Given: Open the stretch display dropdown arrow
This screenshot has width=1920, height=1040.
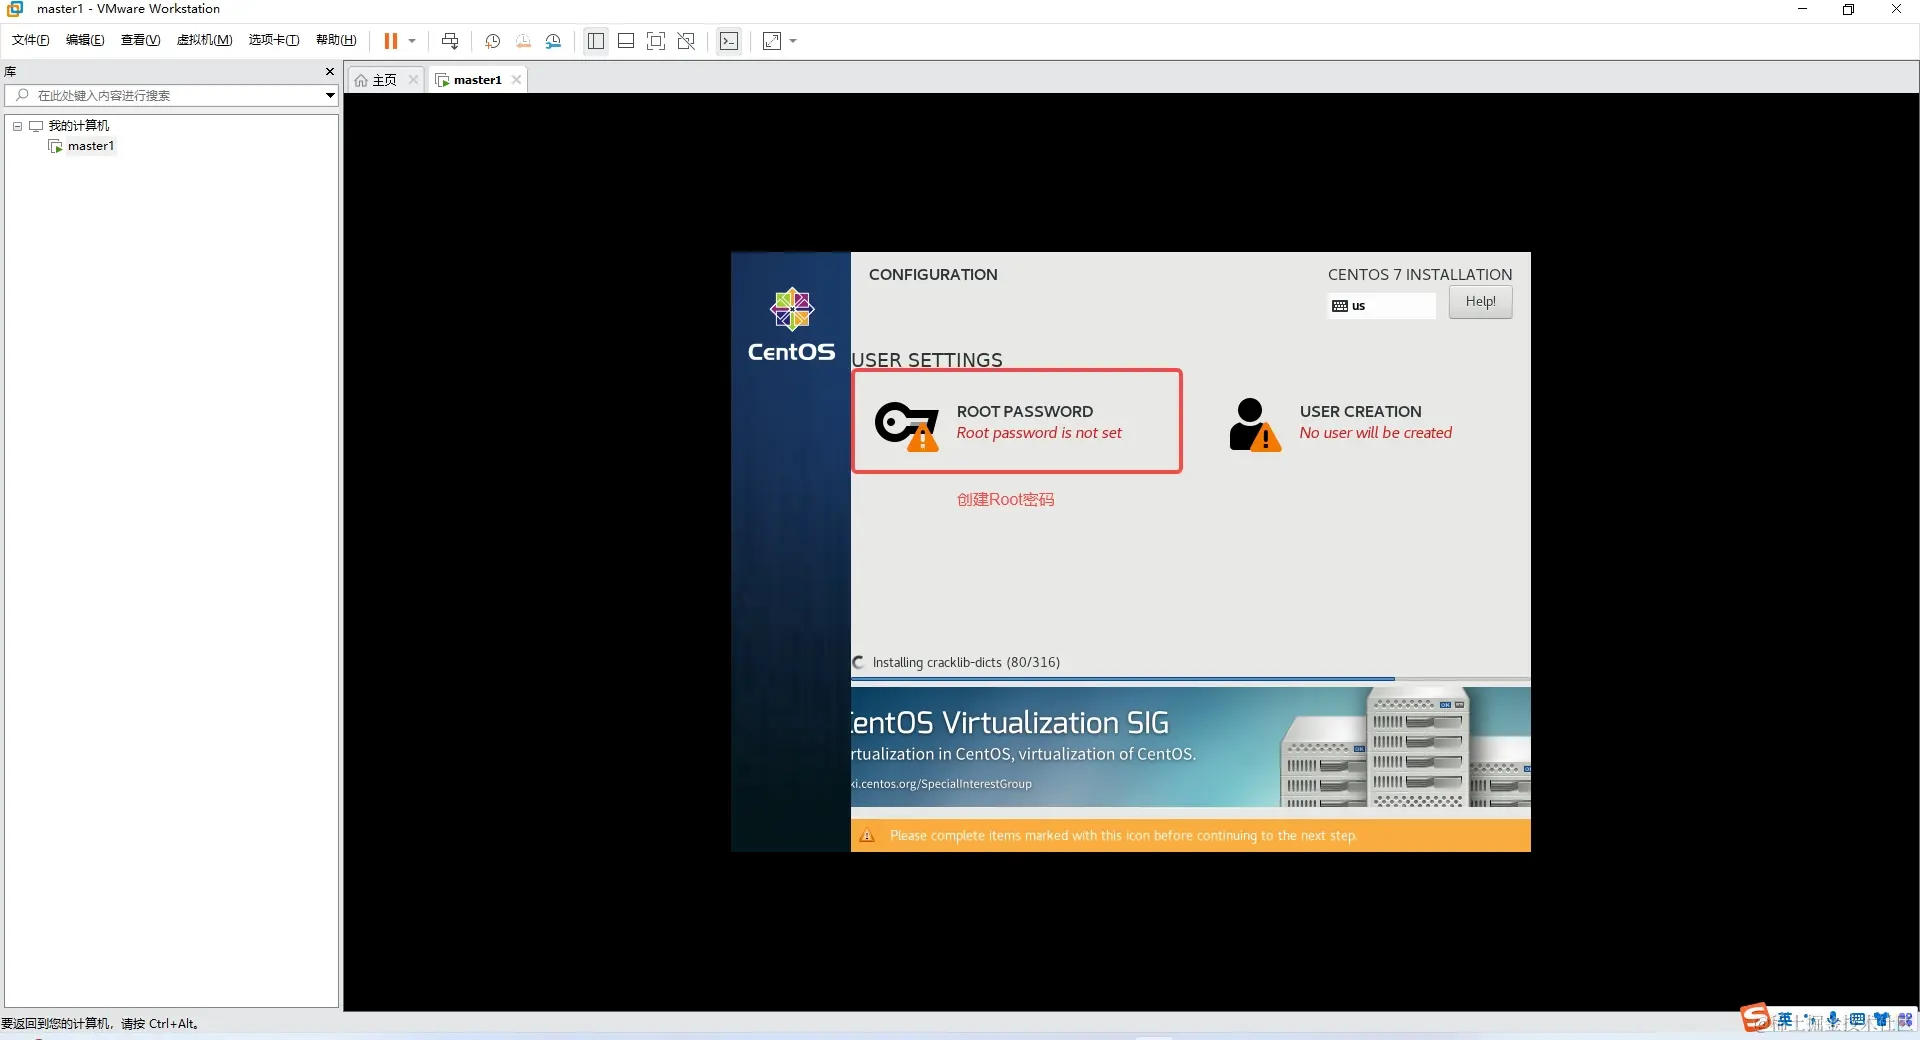Looking at the screenshot, I should point(793,41).
